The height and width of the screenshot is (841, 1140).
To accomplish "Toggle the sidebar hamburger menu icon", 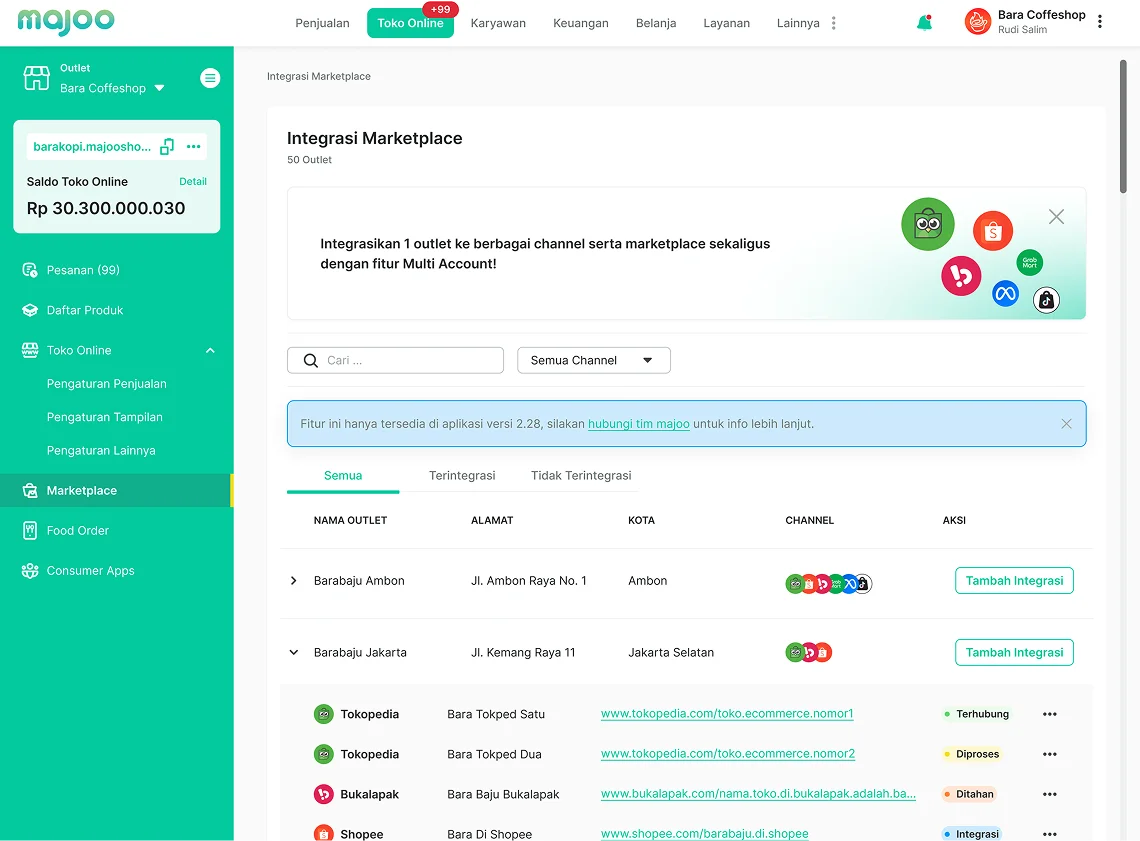I will (210, 78).
